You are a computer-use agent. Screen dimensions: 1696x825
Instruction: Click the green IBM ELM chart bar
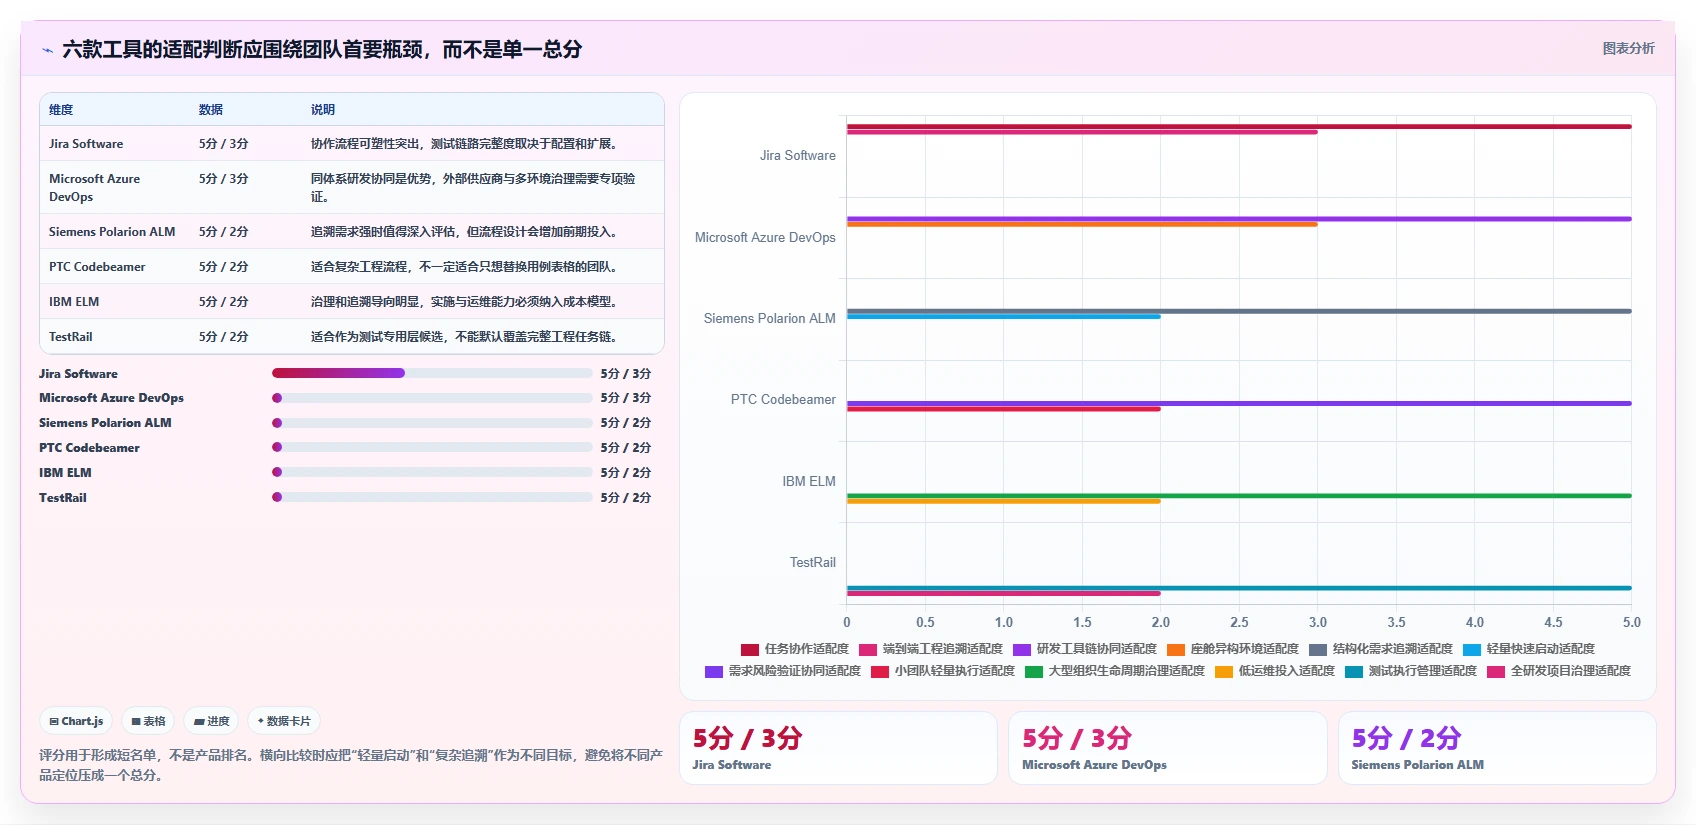point(1239,496)
